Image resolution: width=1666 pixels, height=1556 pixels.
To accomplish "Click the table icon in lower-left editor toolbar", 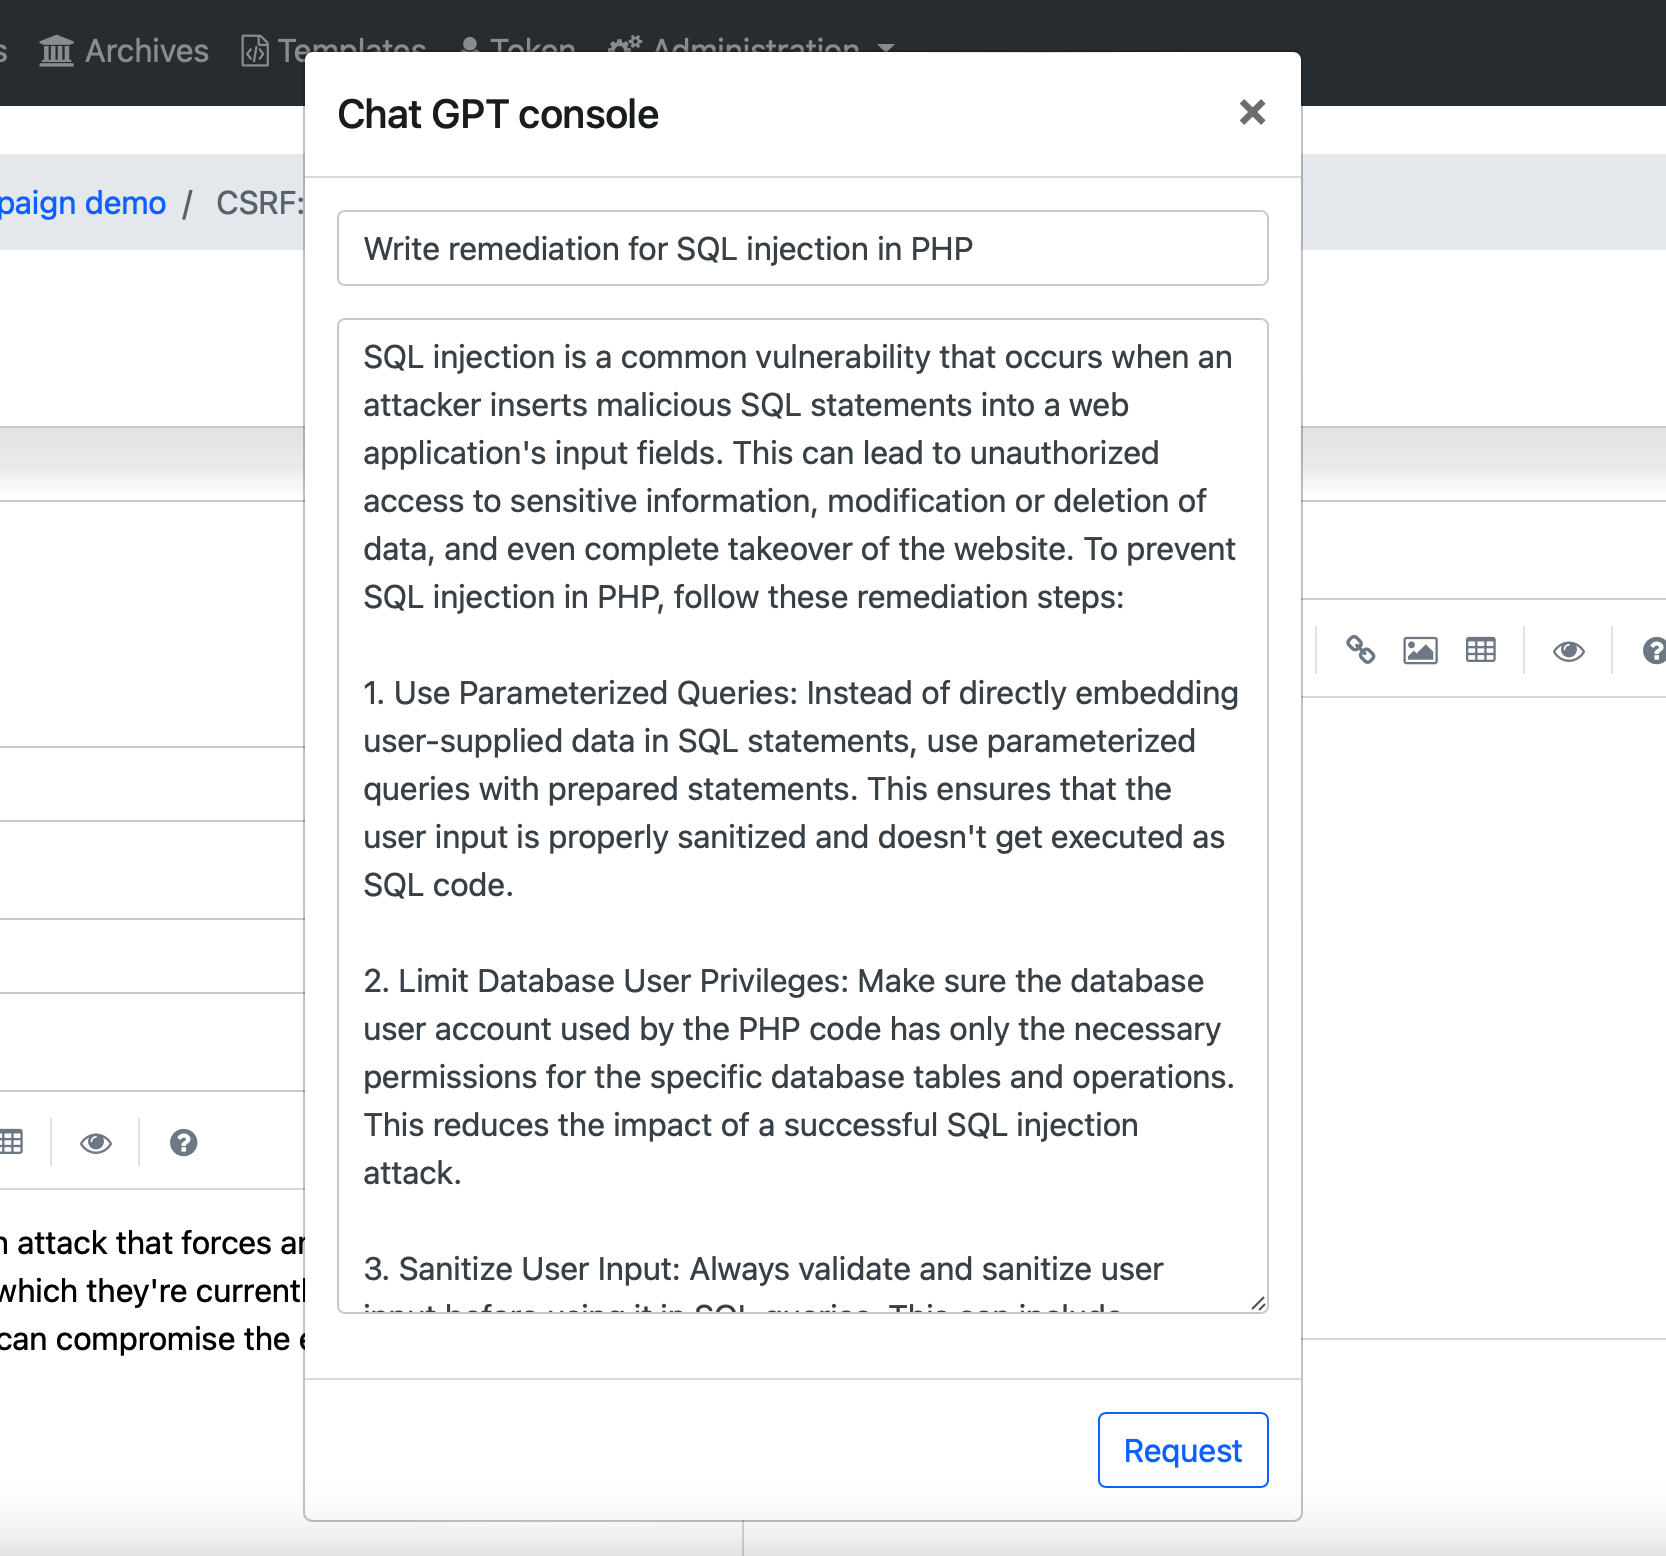I will tap(11, 1142).
